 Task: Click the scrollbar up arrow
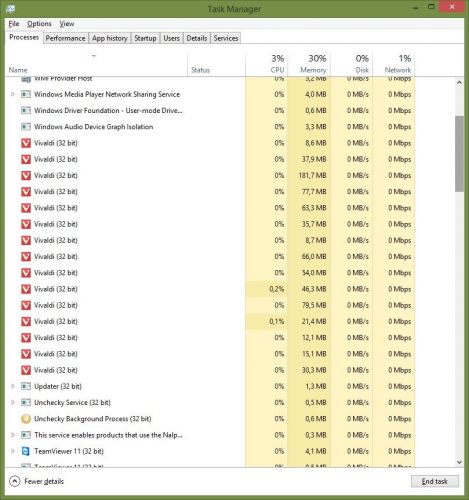pos(459,82)
